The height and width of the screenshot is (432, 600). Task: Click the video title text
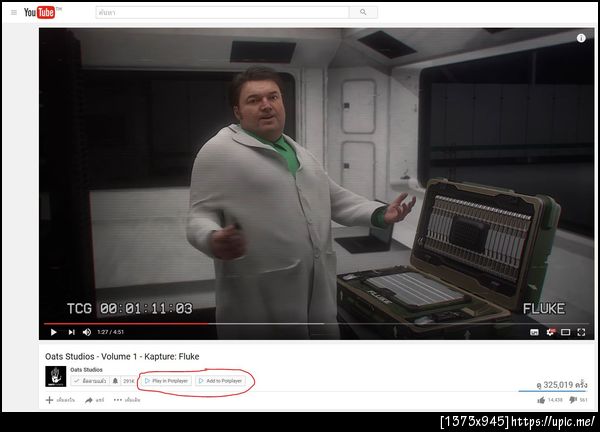pos(122,357)
